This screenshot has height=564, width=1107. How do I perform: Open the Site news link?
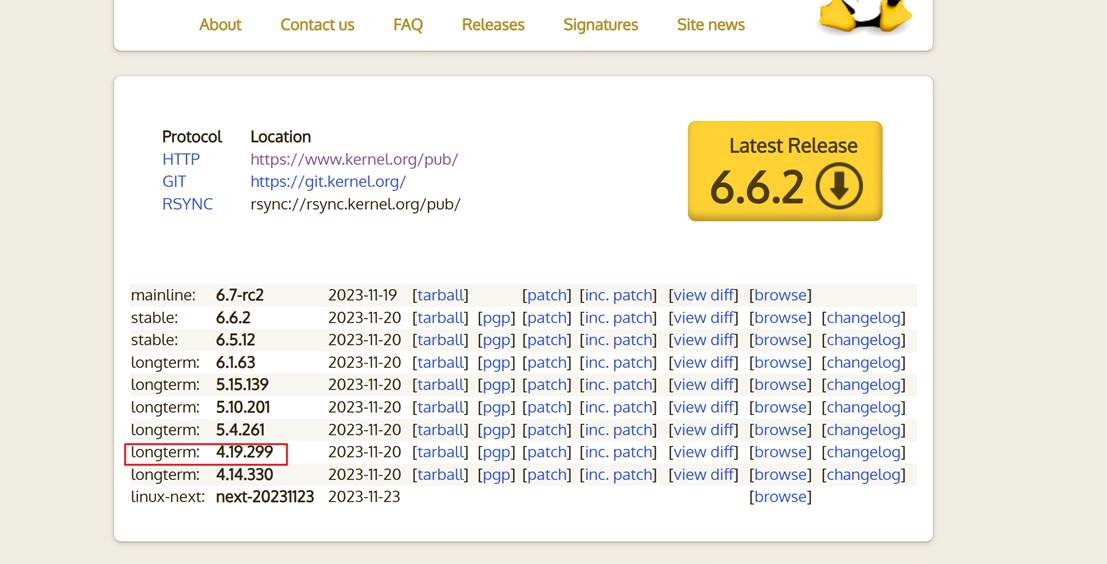click(x=710, y=25)
